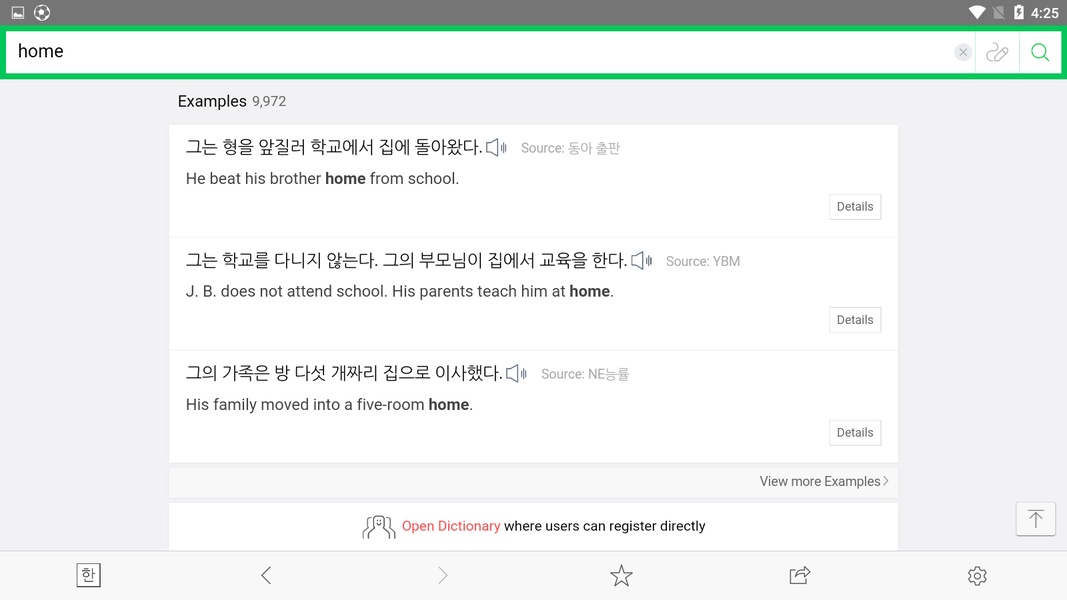The width and height of the screenshot is (1067, 600).
Task: Select sentence "He beat his brother home from school."
Action: [x=323, y=179]
